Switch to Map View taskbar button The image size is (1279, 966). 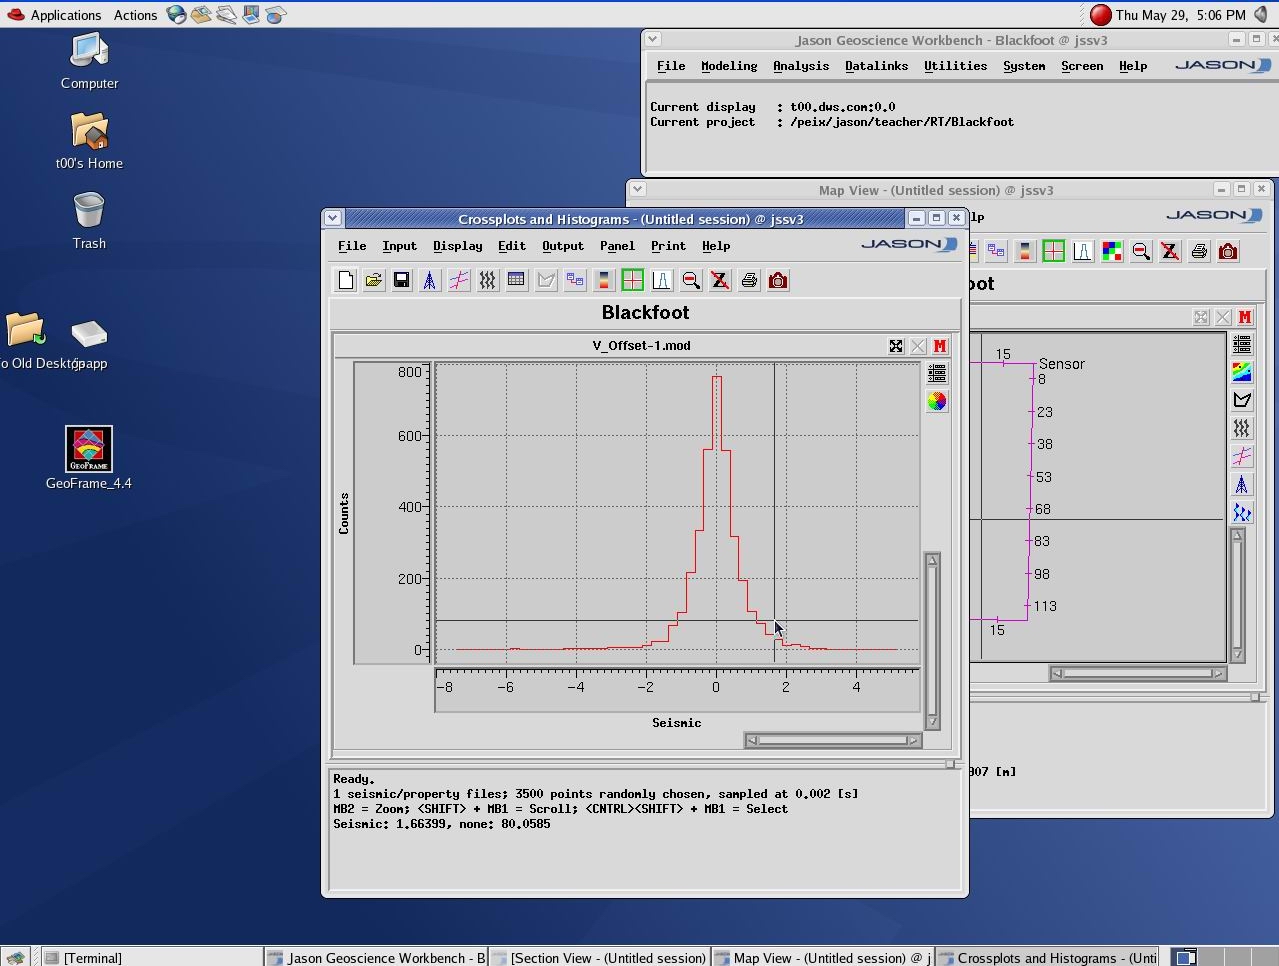(x=823, y=957)
